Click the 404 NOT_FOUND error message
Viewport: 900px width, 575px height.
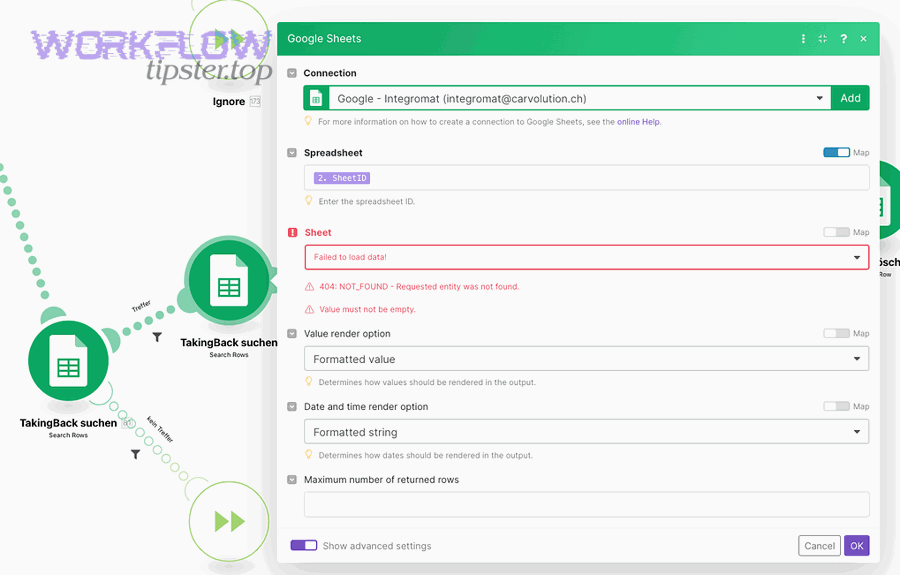pyautogui.click(x=419, y=286)
